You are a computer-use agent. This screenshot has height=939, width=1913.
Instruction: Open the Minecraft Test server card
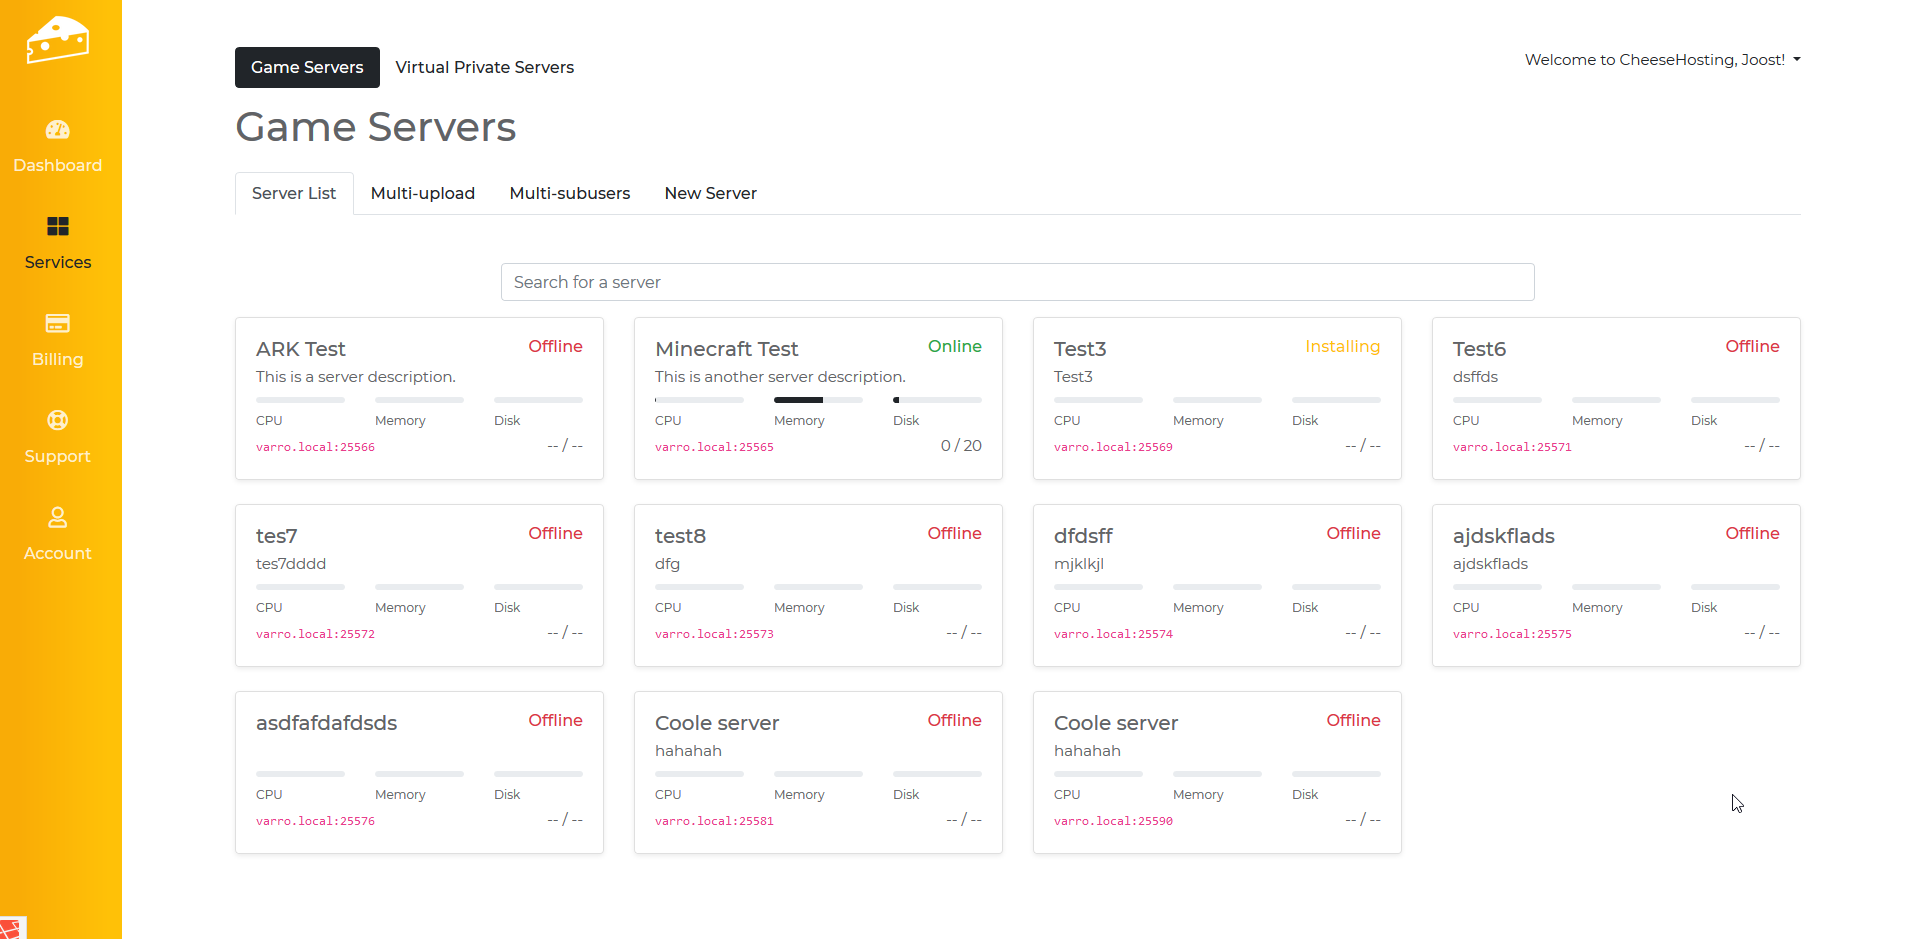(726, 349)
